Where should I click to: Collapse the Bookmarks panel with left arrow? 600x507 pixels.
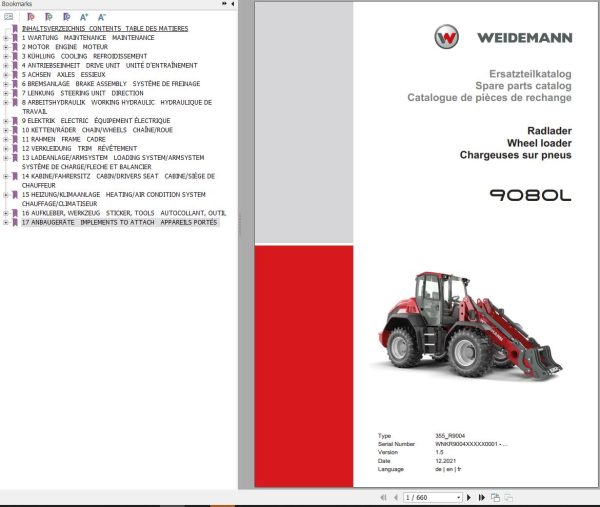point(233,3)
